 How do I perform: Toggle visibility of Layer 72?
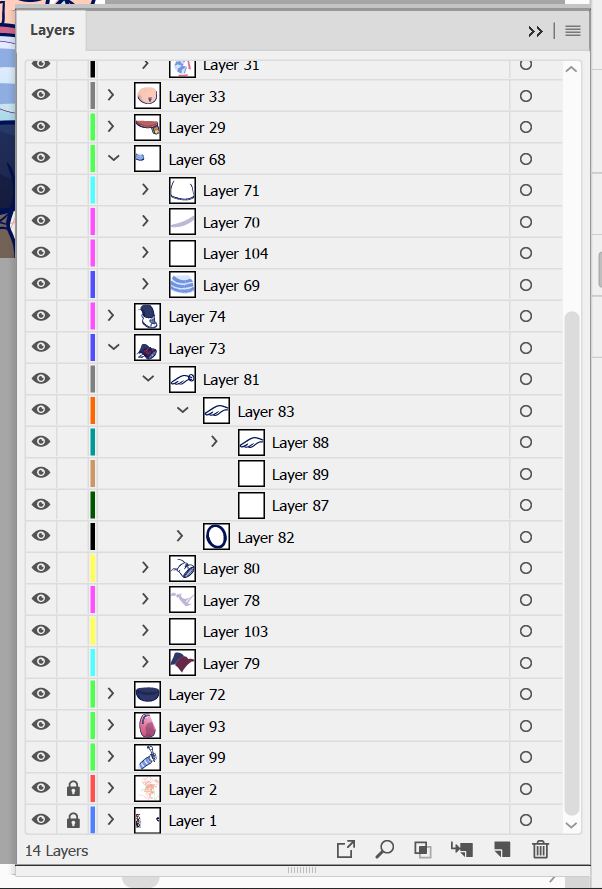(41, 694)
